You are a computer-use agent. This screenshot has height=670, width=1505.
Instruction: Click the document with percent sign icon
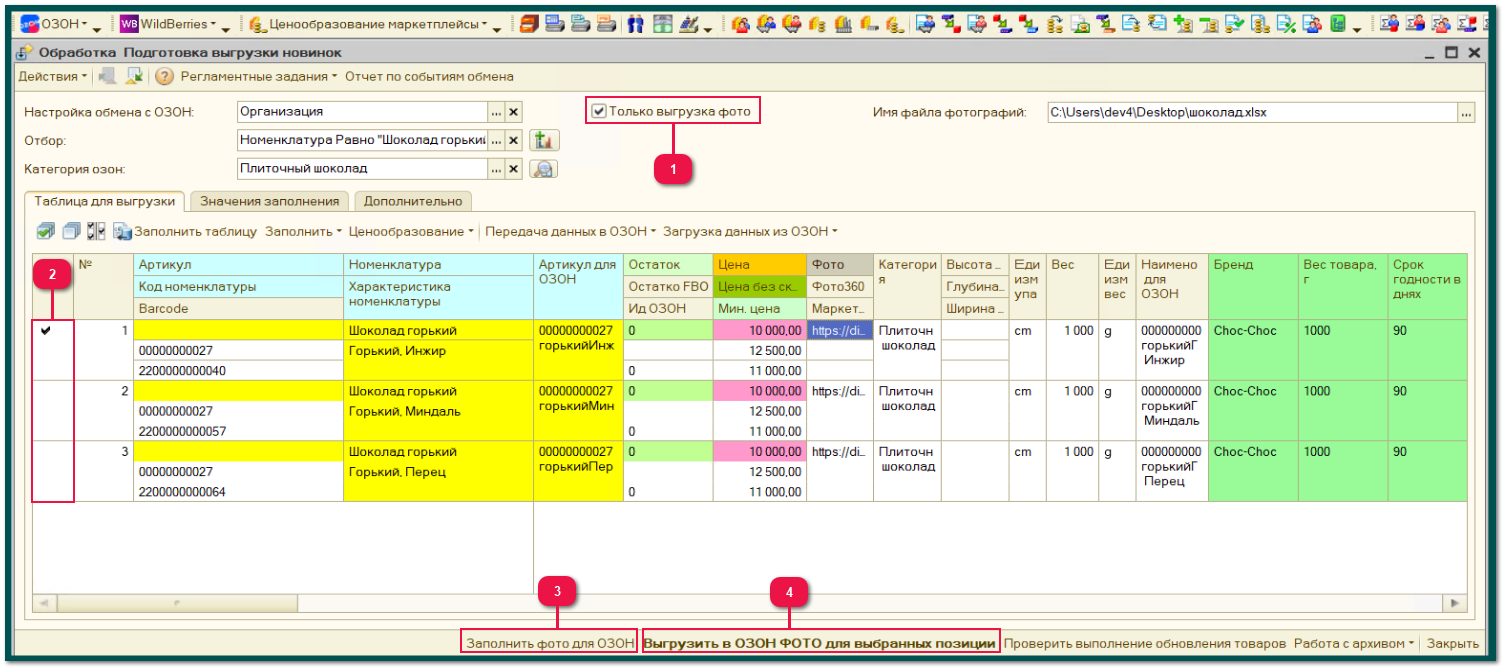[1286, 24]
